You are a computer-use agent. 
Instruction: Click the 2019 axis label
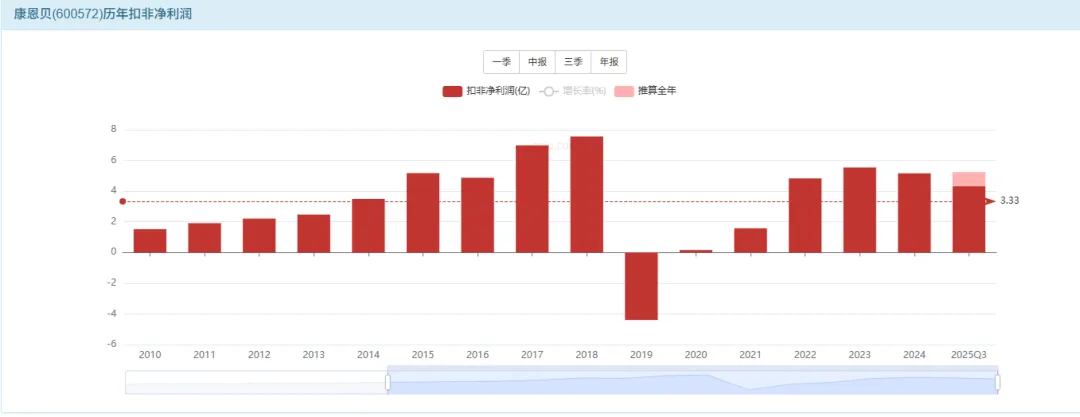[641, 355]
